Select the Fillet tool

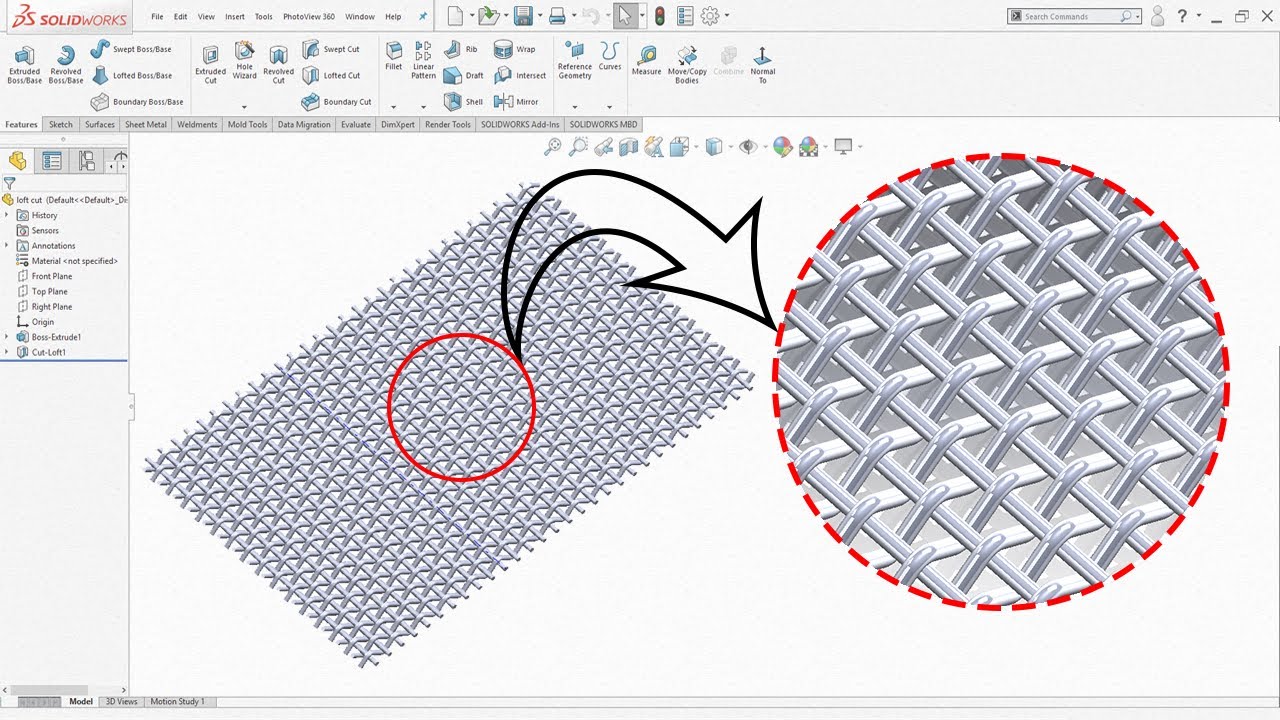[x=394, y=58]
